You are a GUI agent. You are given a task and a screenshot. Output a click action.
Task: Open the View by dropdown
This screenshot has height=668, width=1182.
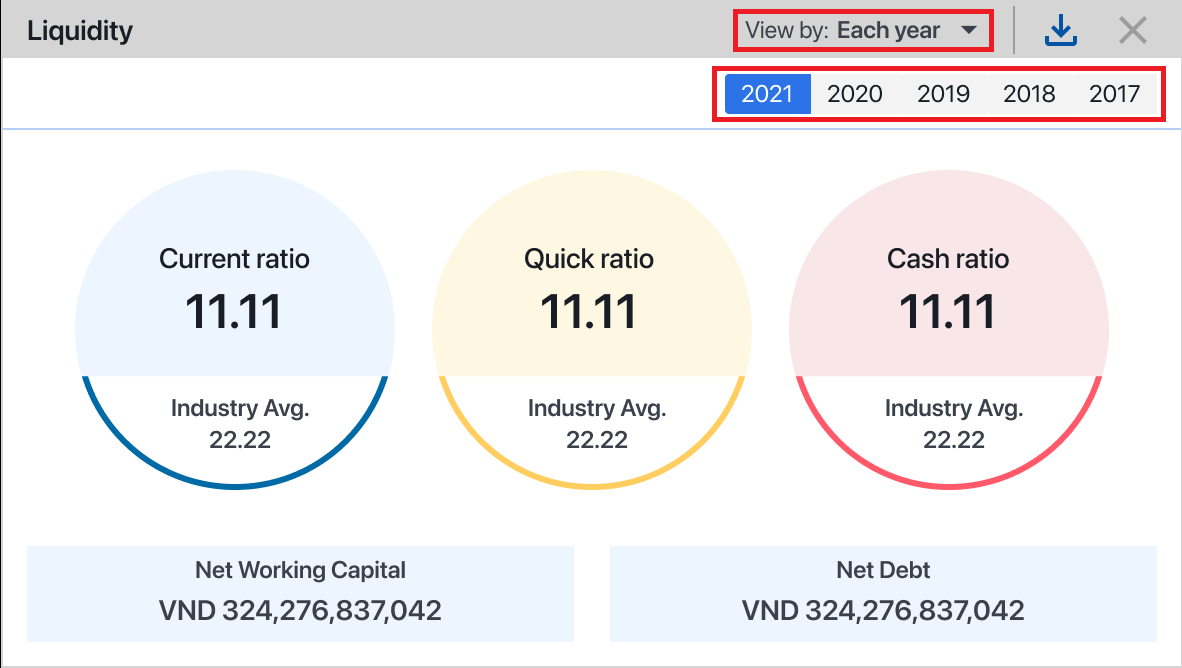coord(862,31)
